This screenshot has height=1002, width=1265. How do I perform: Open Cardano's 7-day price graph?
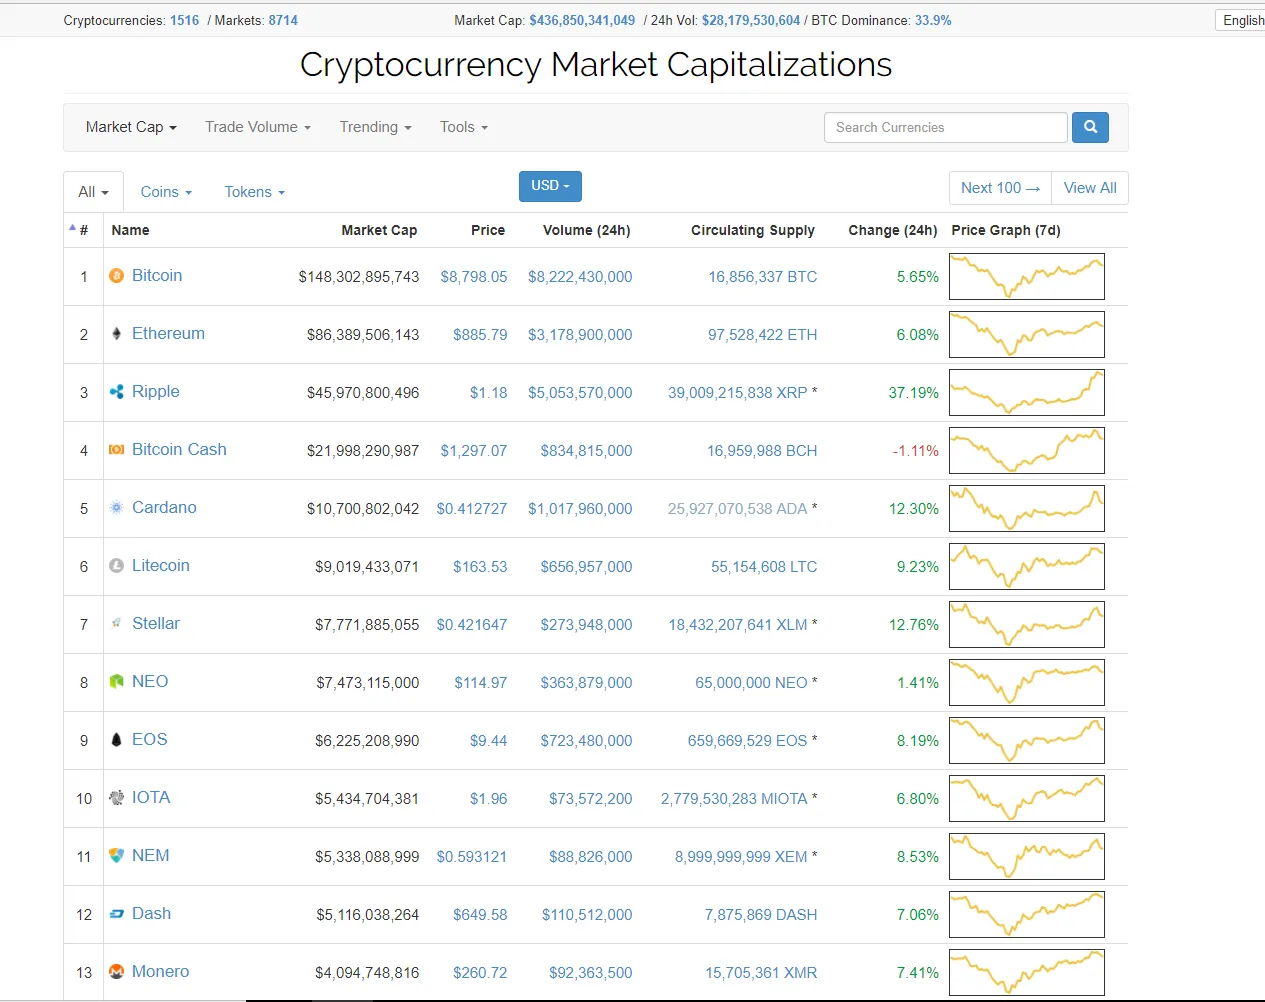pos(1027,509)
